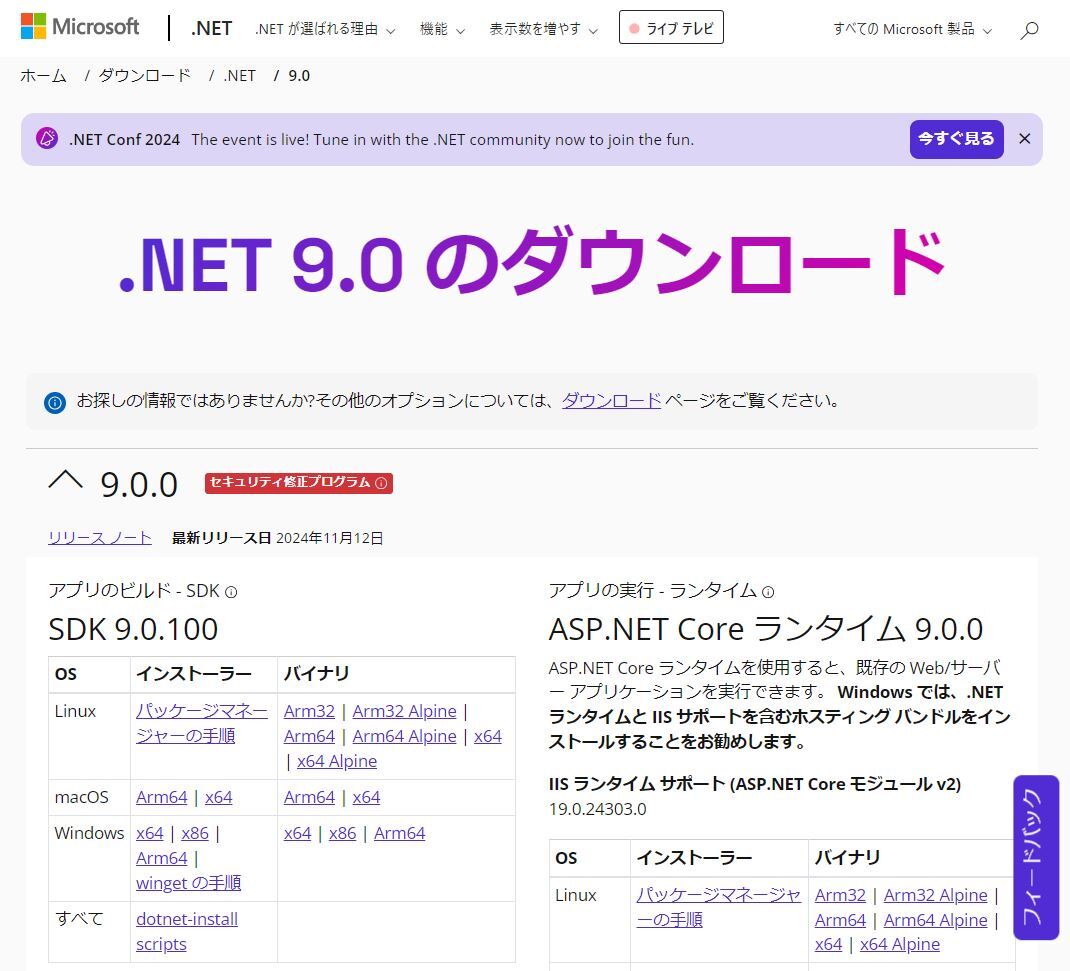Click the macOS row label in SDK table
Image resolution: width=1070 pixels, height=971 pixels.
coord(81,797)
